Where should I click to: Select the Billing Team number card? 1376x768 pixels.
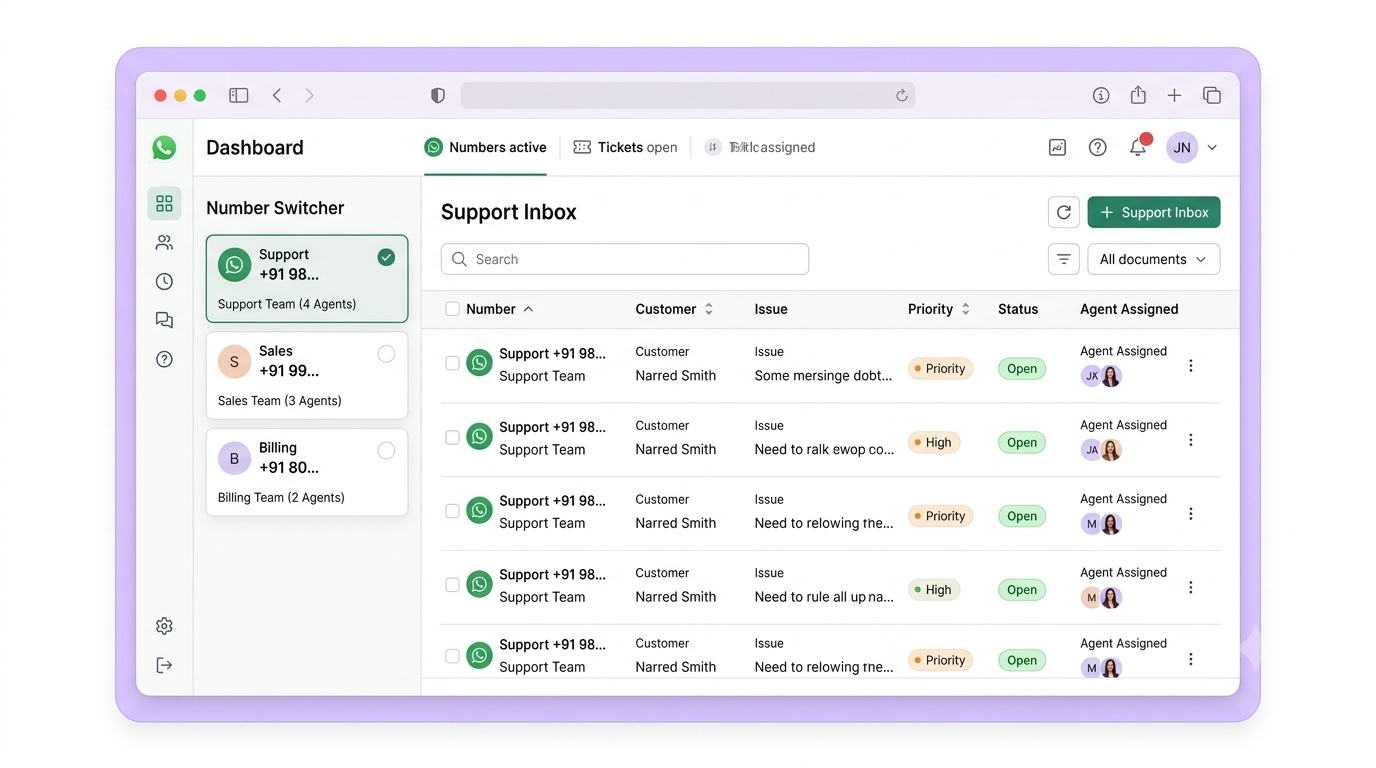click(307, 472)
